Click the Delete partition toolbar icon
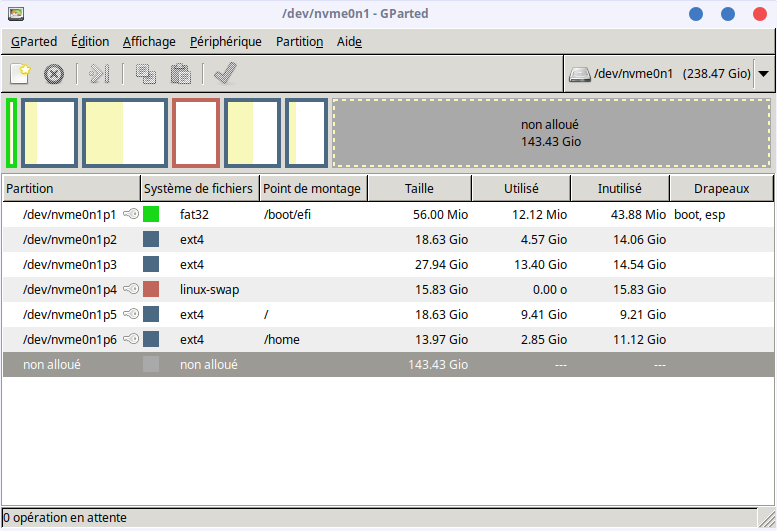The width and height of the screenshot is (777, 531). click(x=54, y=73)
